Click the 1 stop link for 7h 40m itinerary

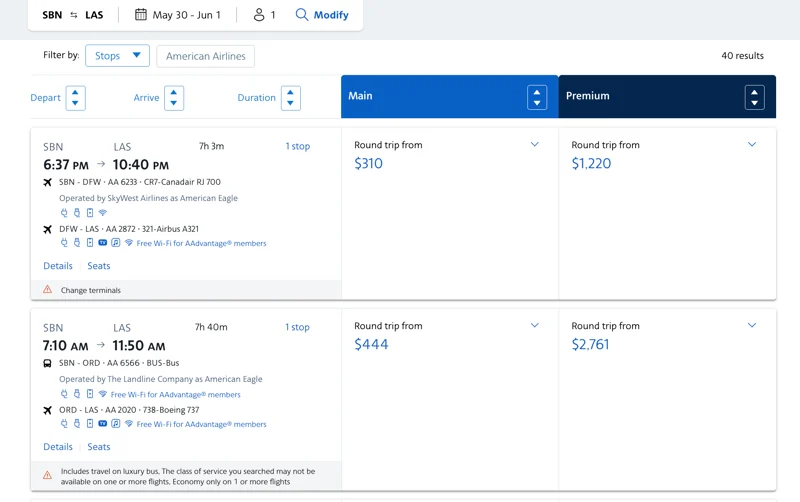[x=297, y=328]
